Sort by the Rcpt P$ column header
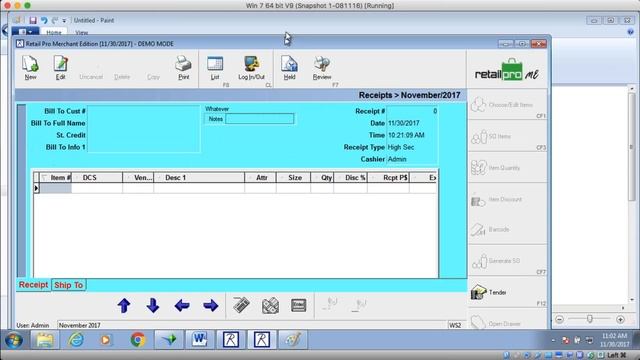640x360 pixels. point(389,178)
